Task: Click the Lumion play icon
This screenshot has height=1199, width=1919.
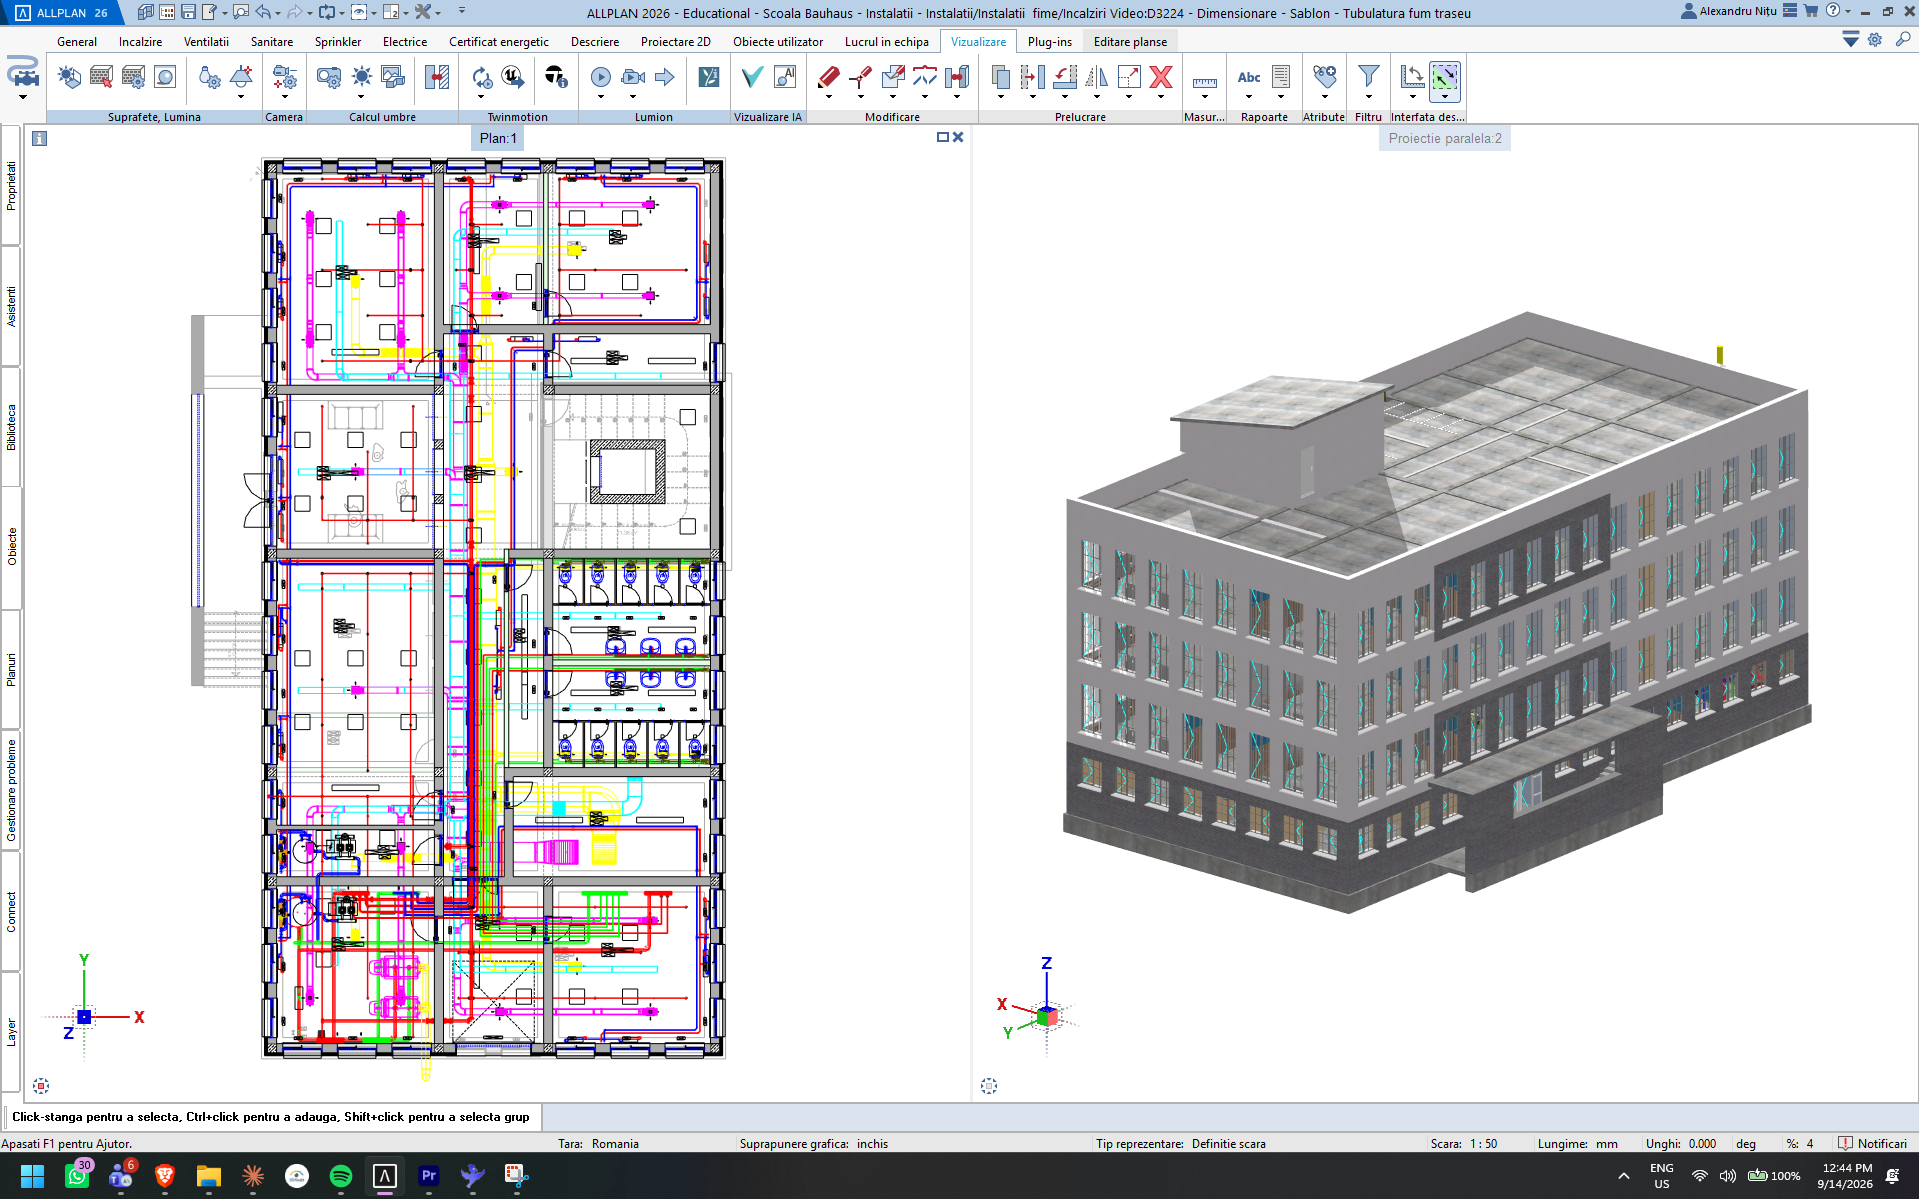Action: point(600,77)
